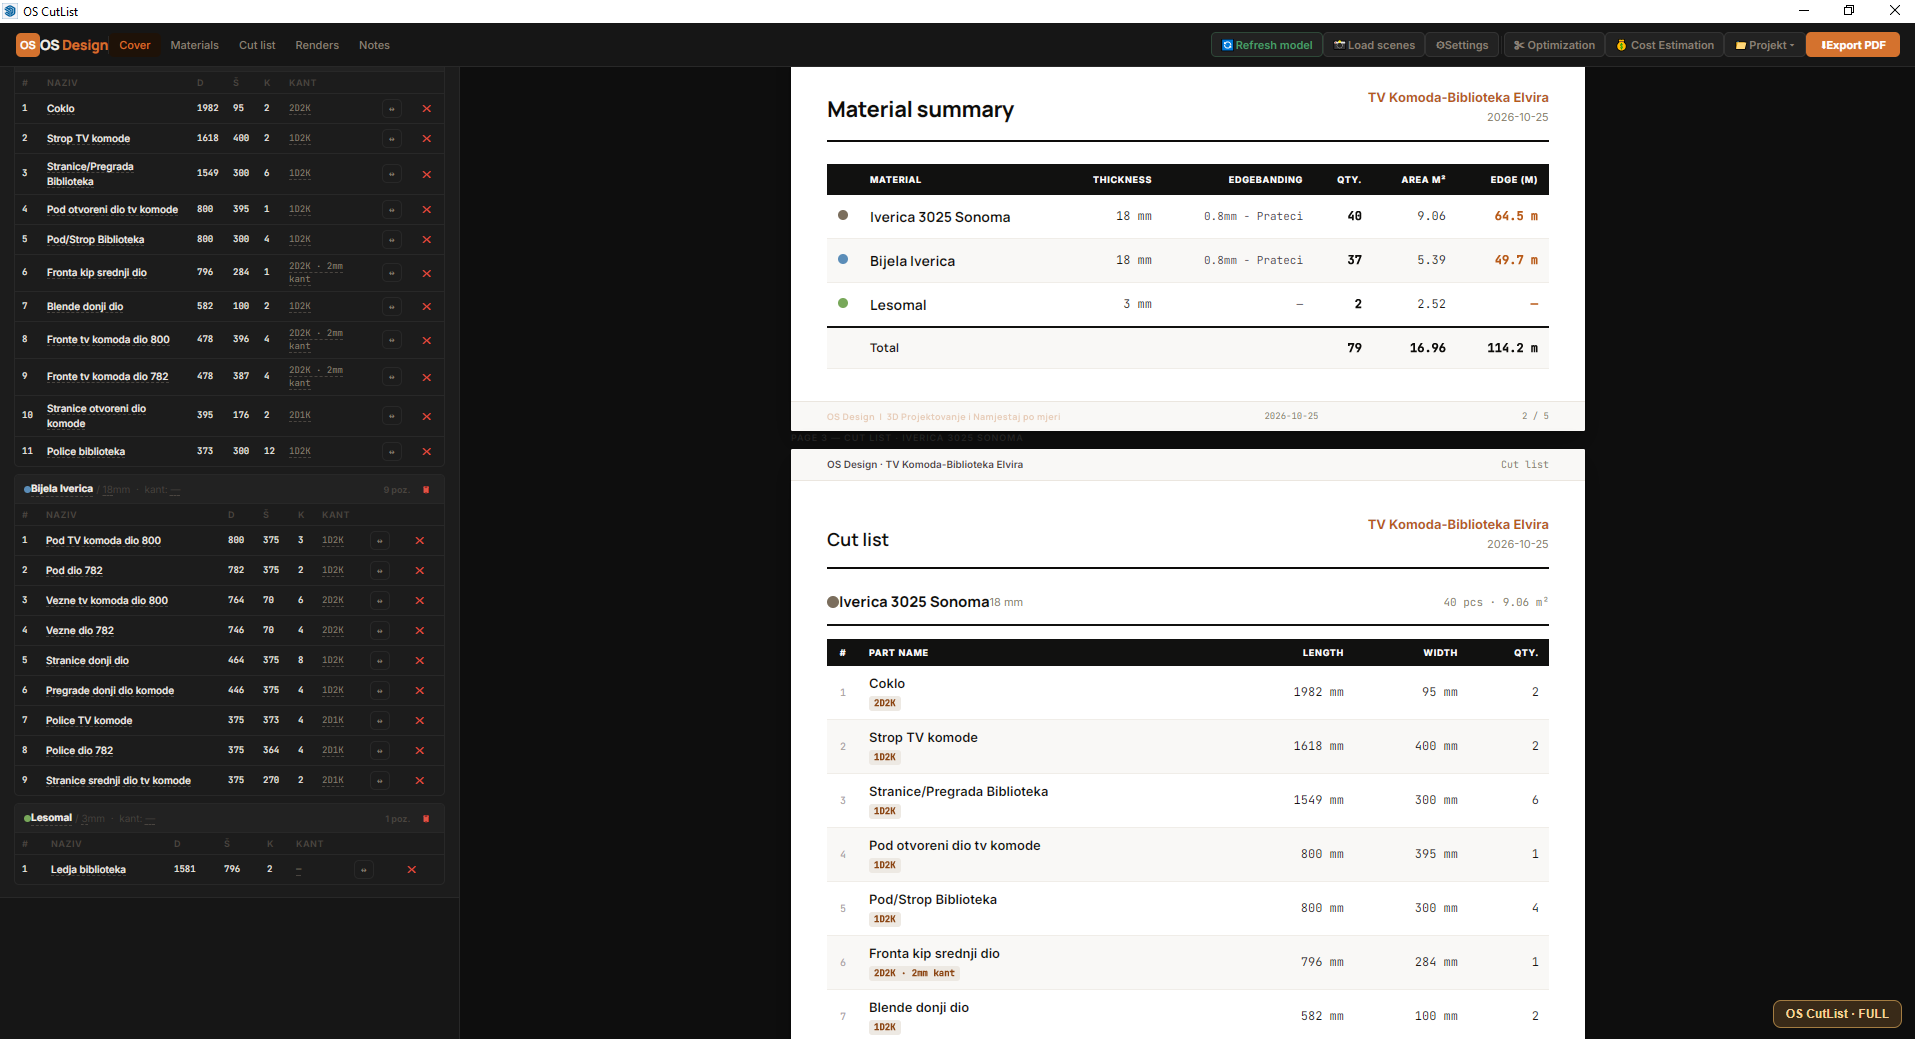
Task: Click the length value 1618 for Strop TV komode
Action: point(207,139)
